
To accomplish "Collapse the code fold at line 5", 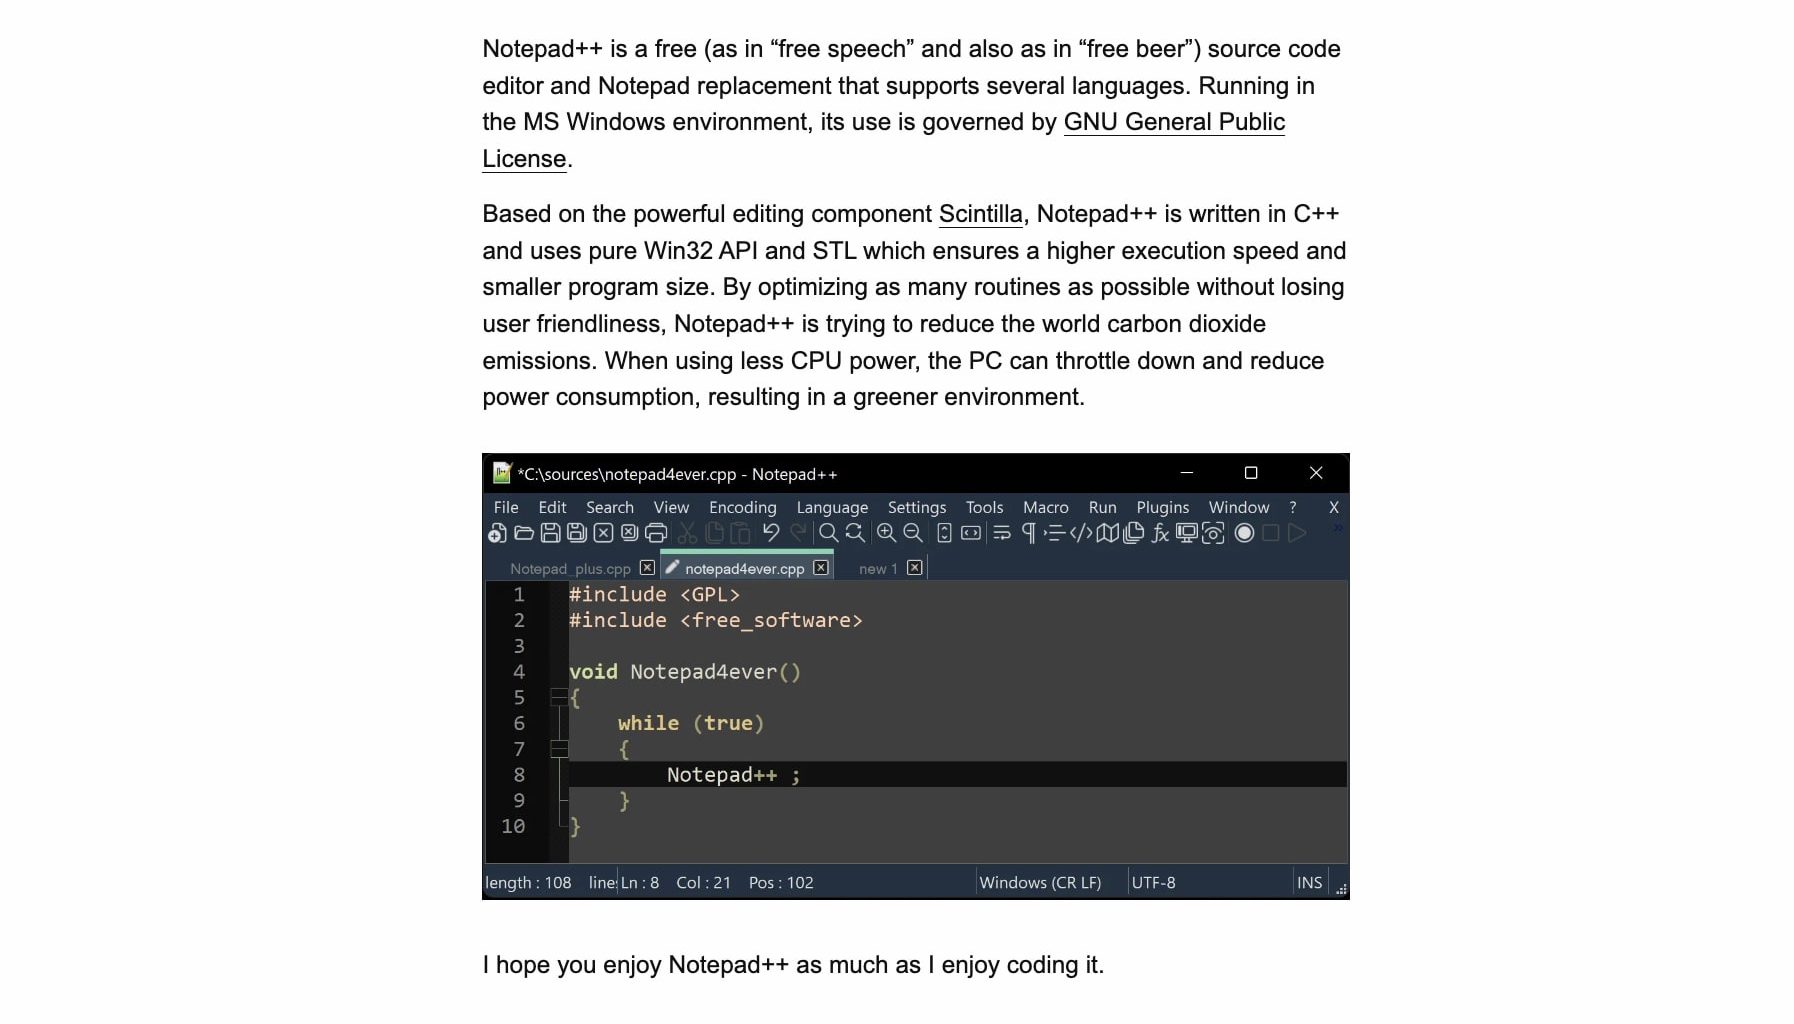I will coord(558,697).
